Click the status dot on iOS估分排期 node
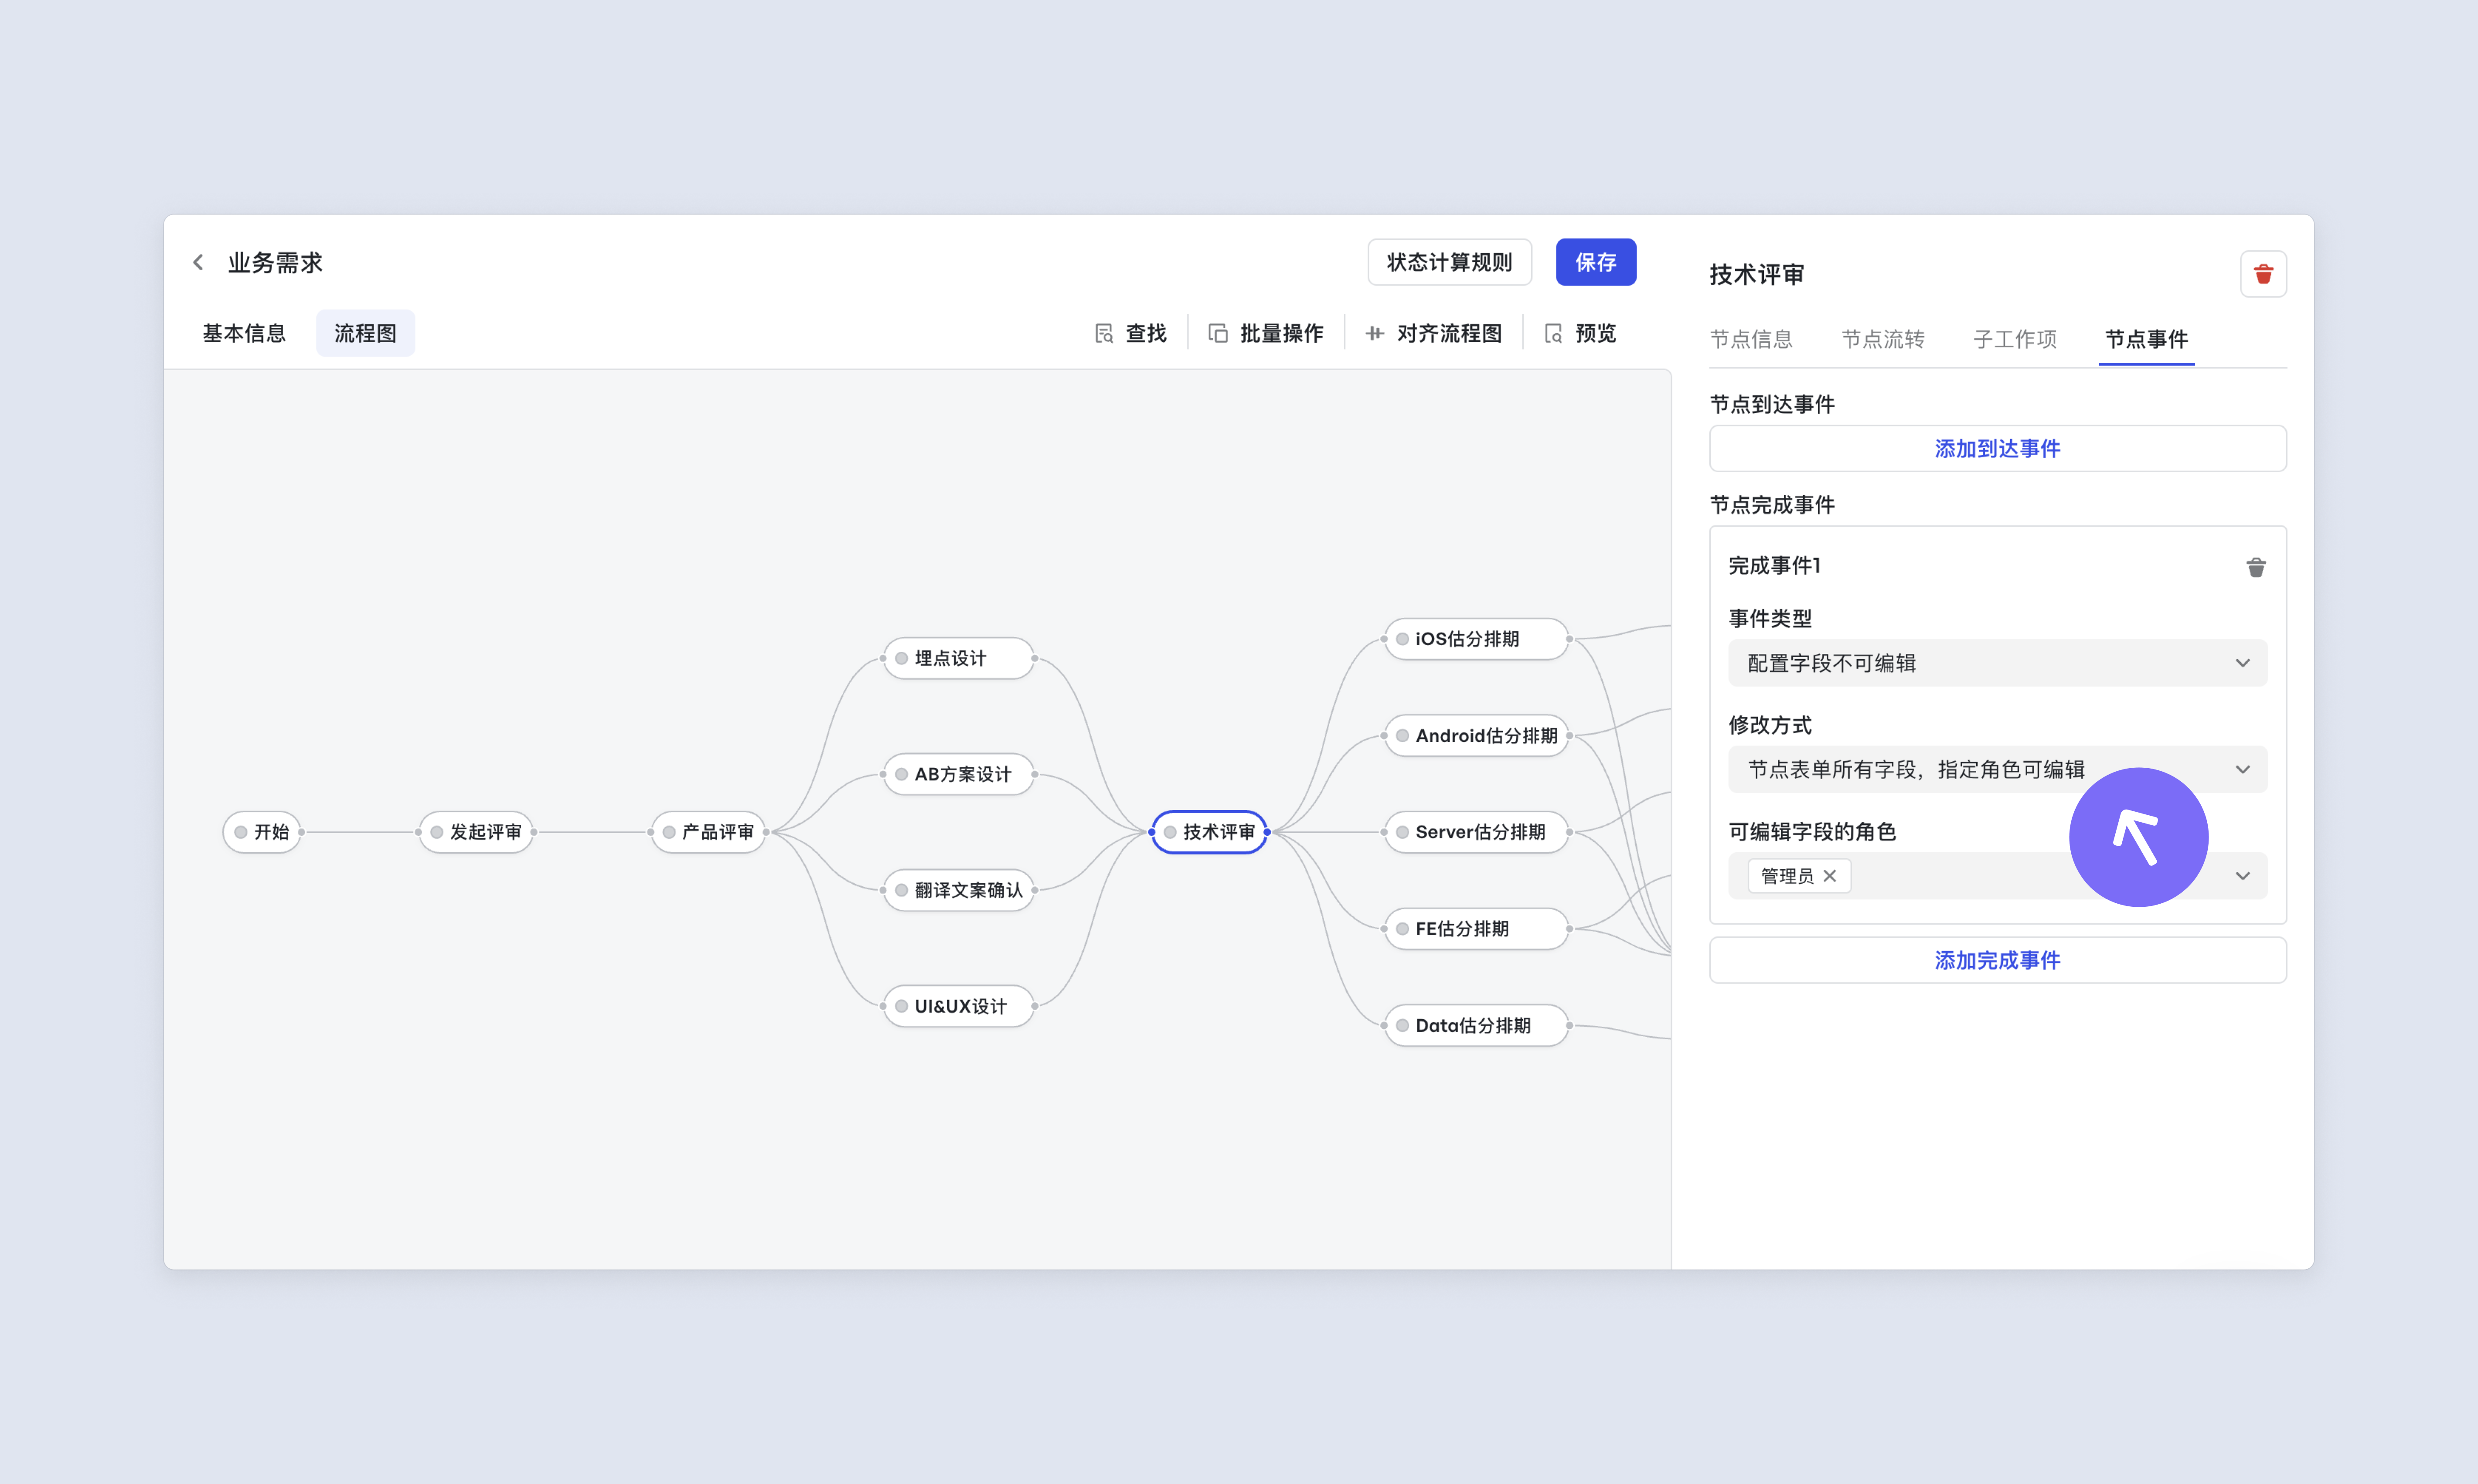This screenshot has height=1484, width=2478. [1403, 639]
